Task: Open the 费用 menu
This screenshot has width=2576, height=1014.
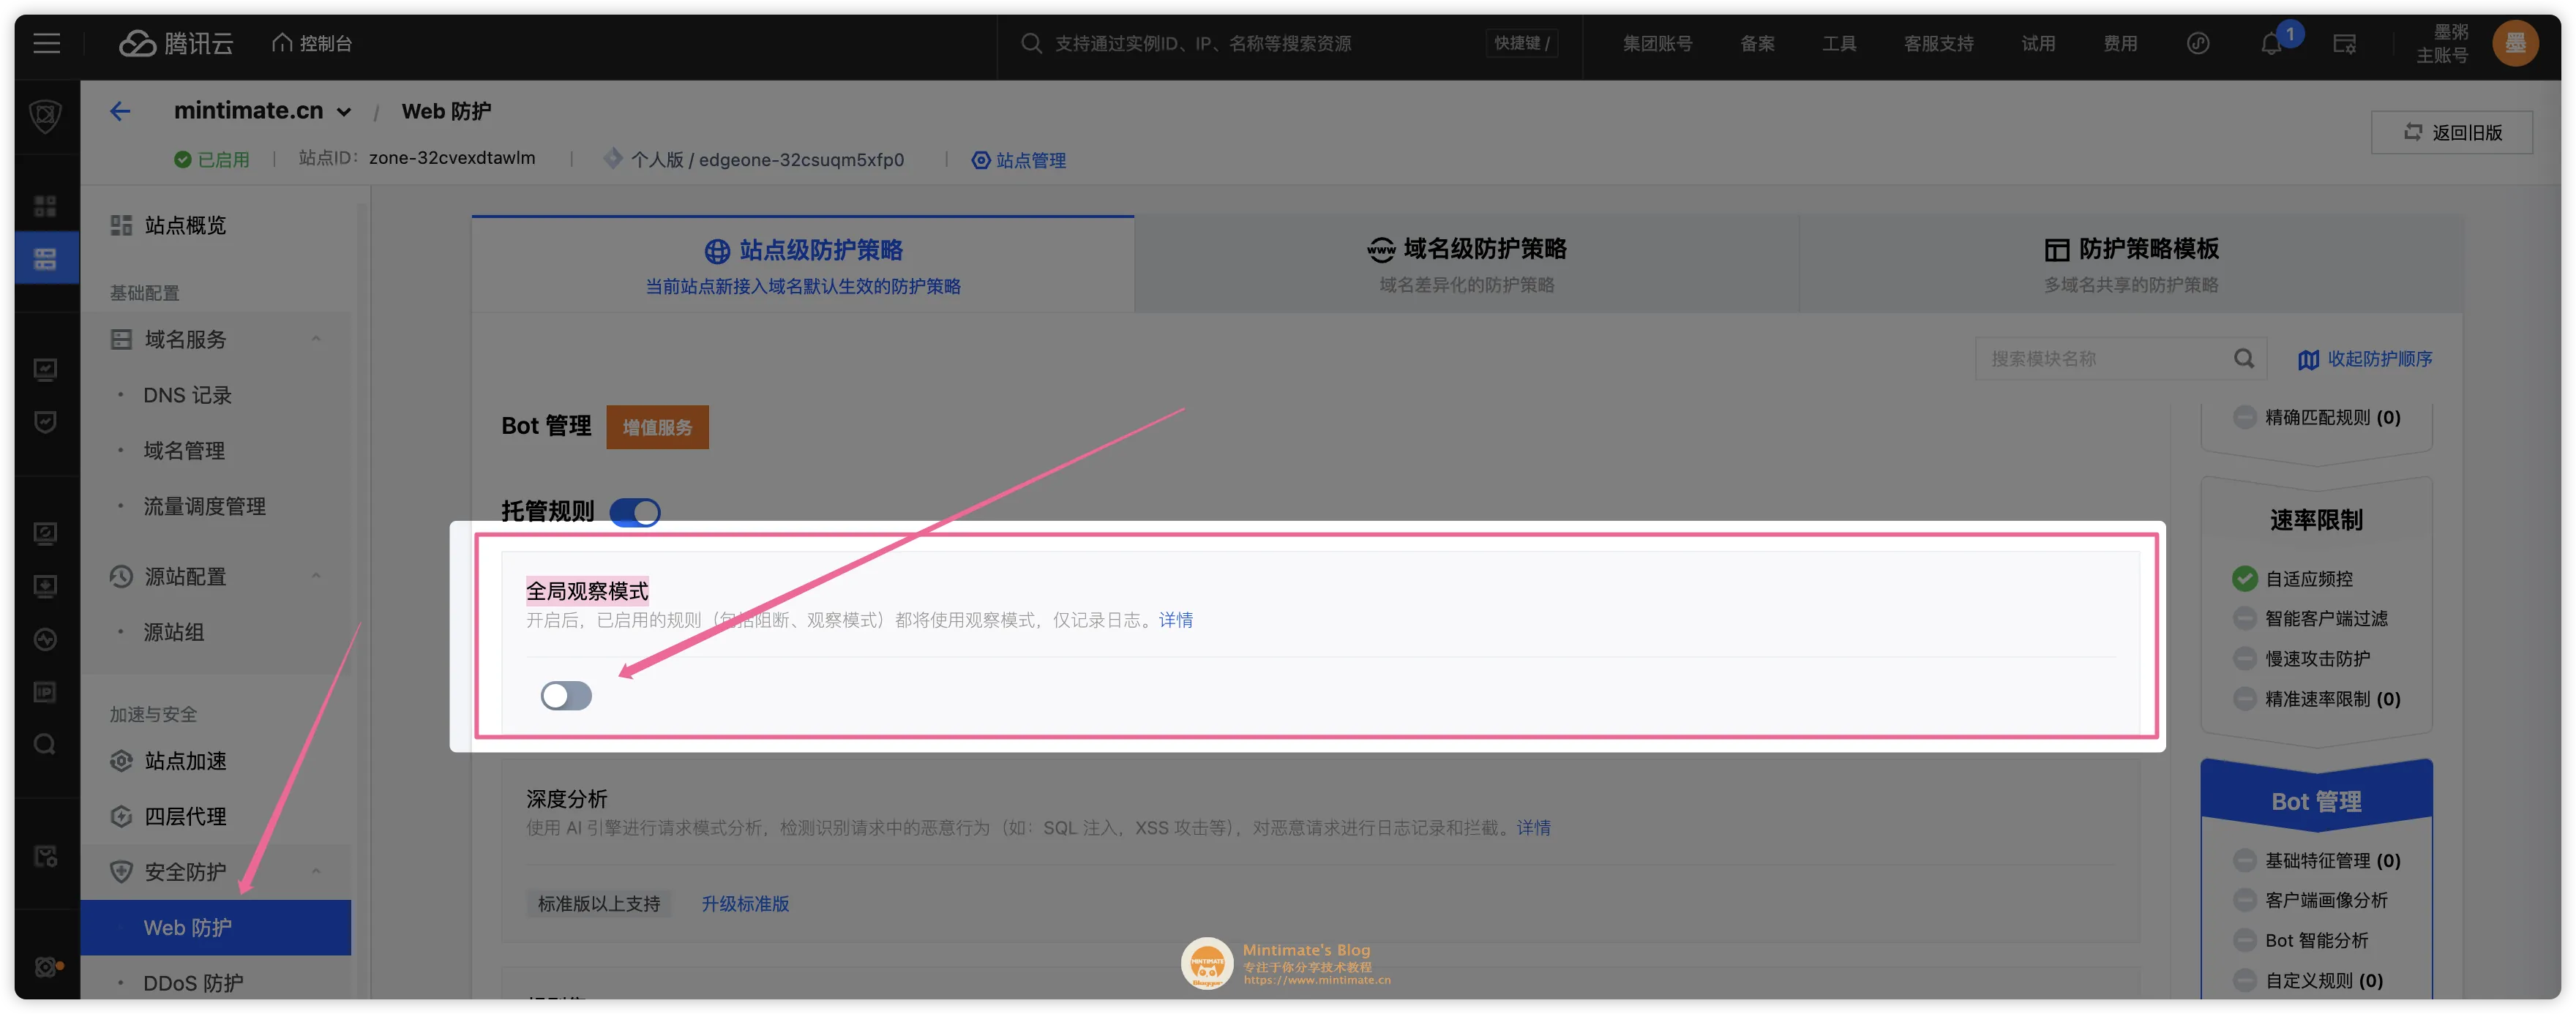Action: [2119, 43]
